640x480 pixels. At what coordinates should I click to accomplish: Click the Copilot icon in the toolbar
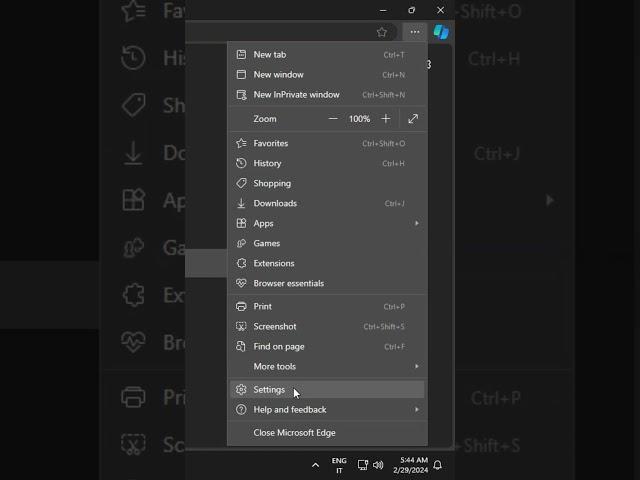pos(441,32)
